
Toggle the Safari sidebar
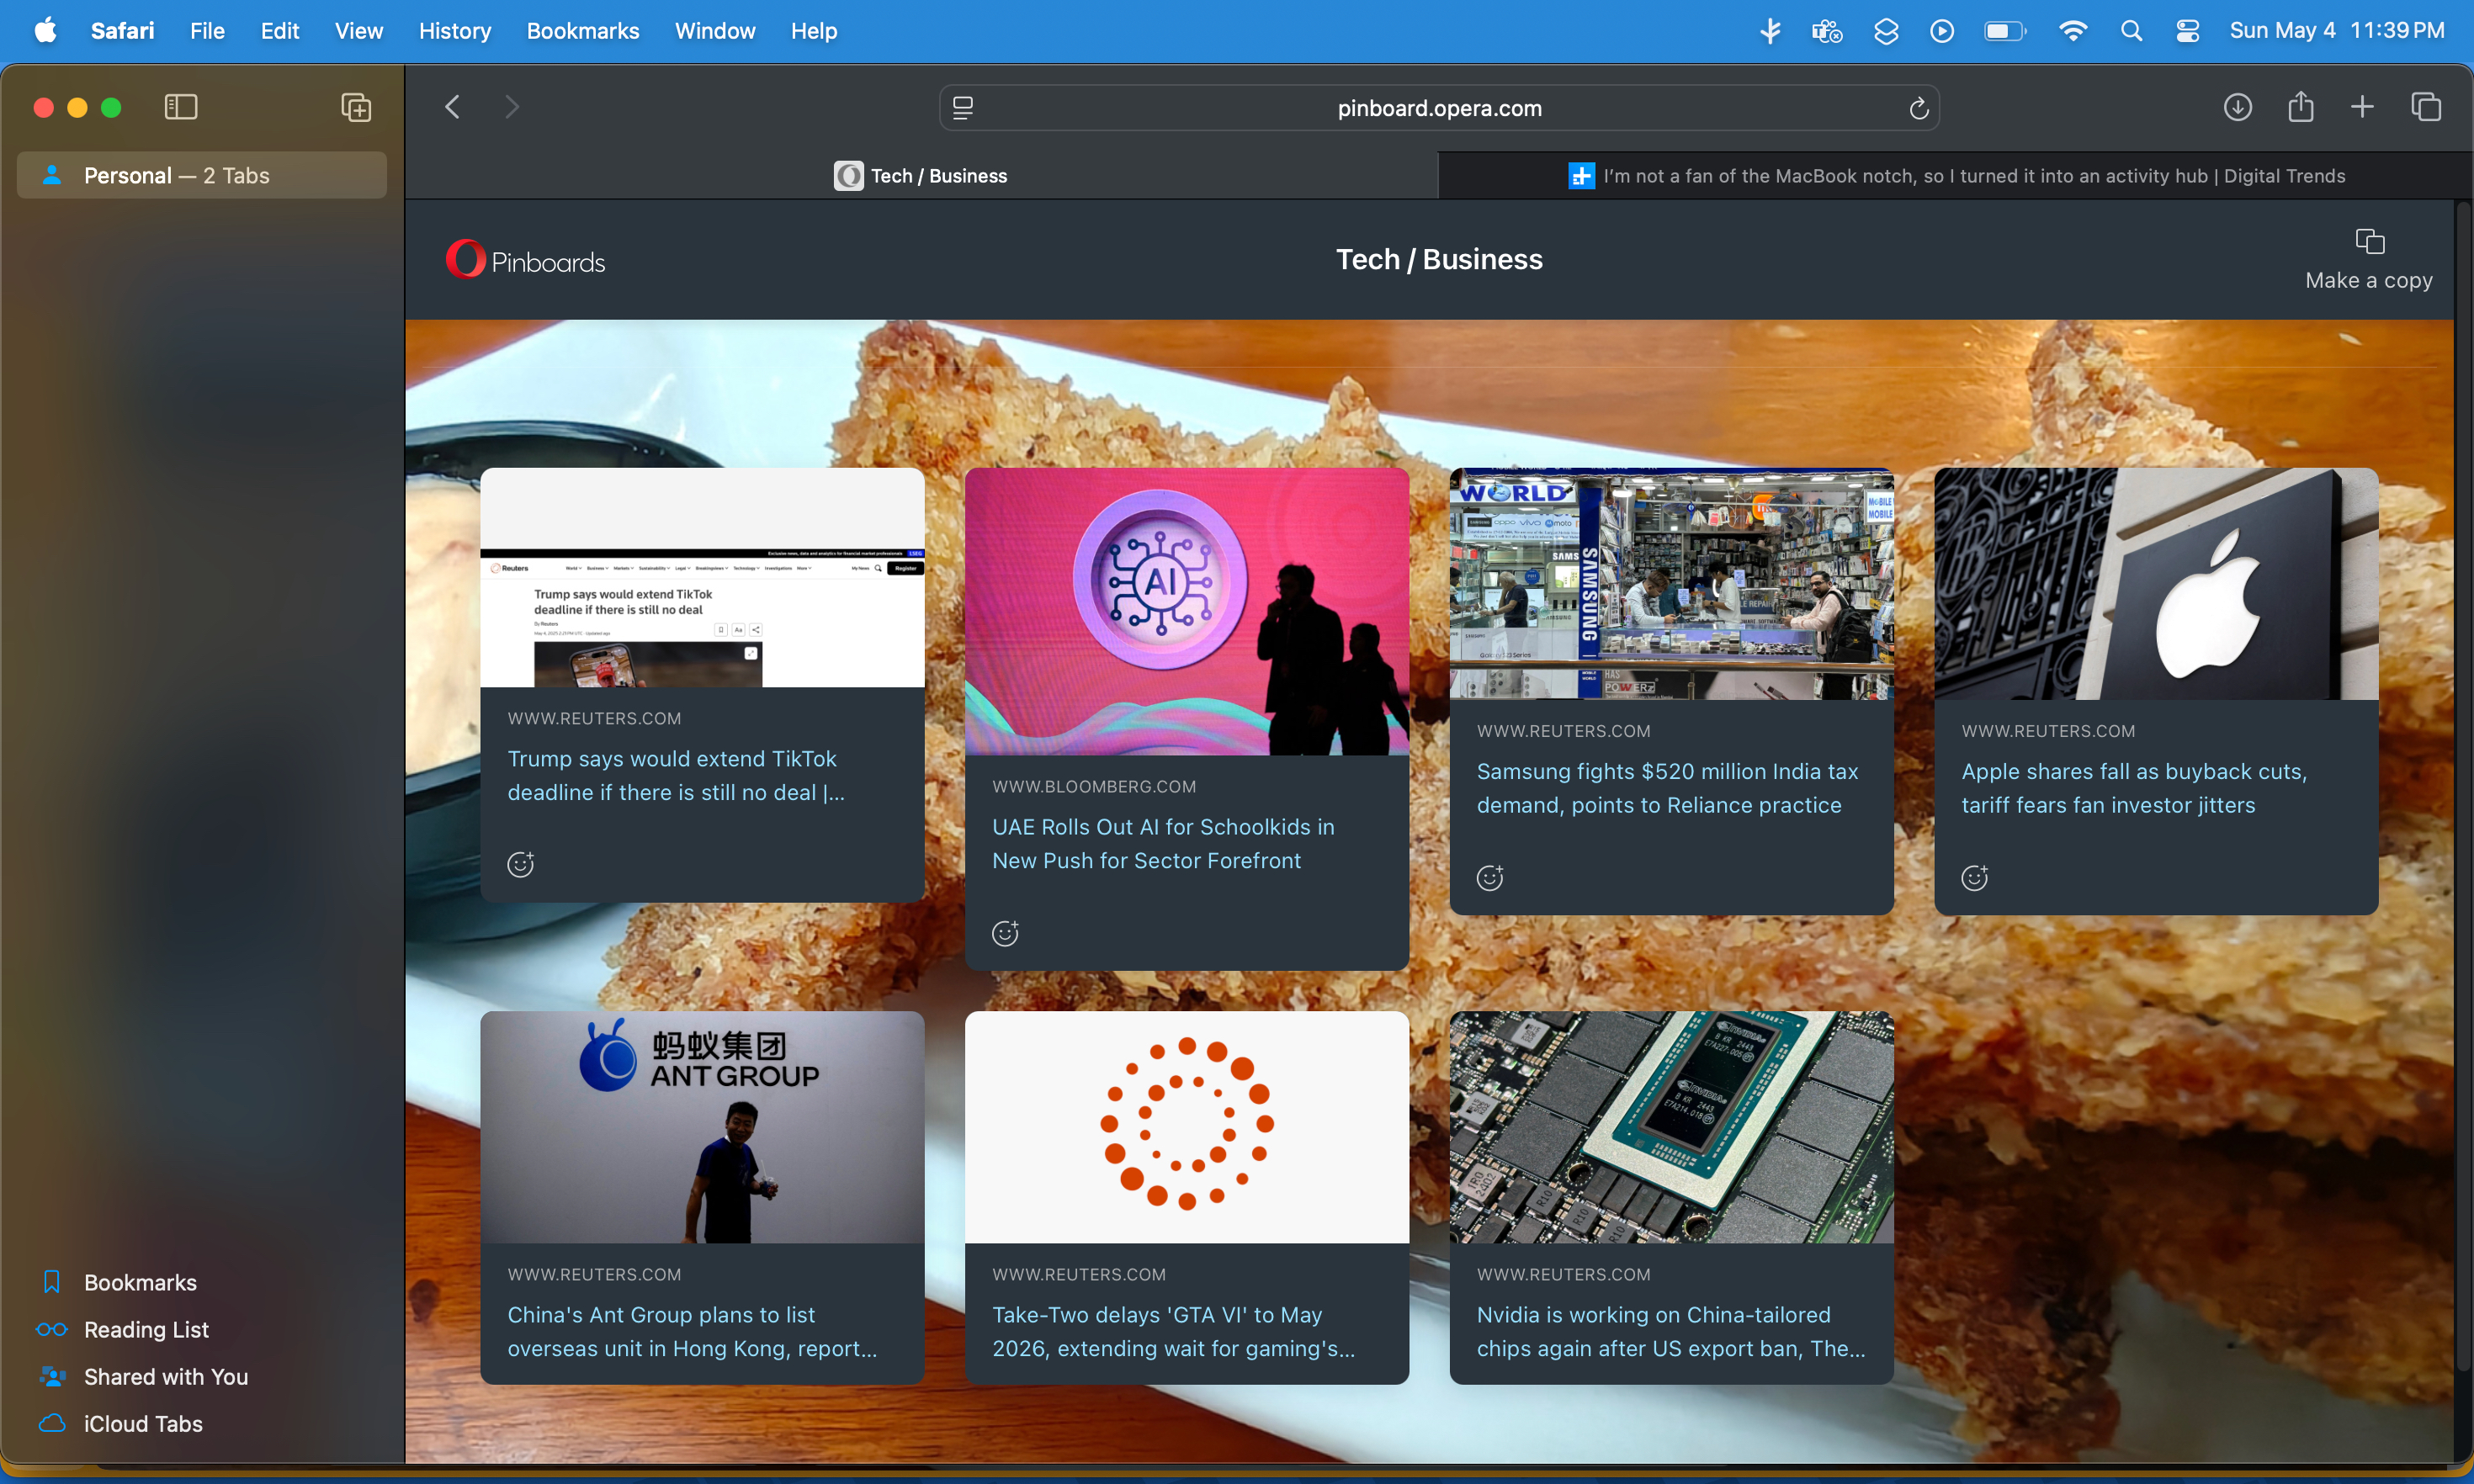pos(181,107)
